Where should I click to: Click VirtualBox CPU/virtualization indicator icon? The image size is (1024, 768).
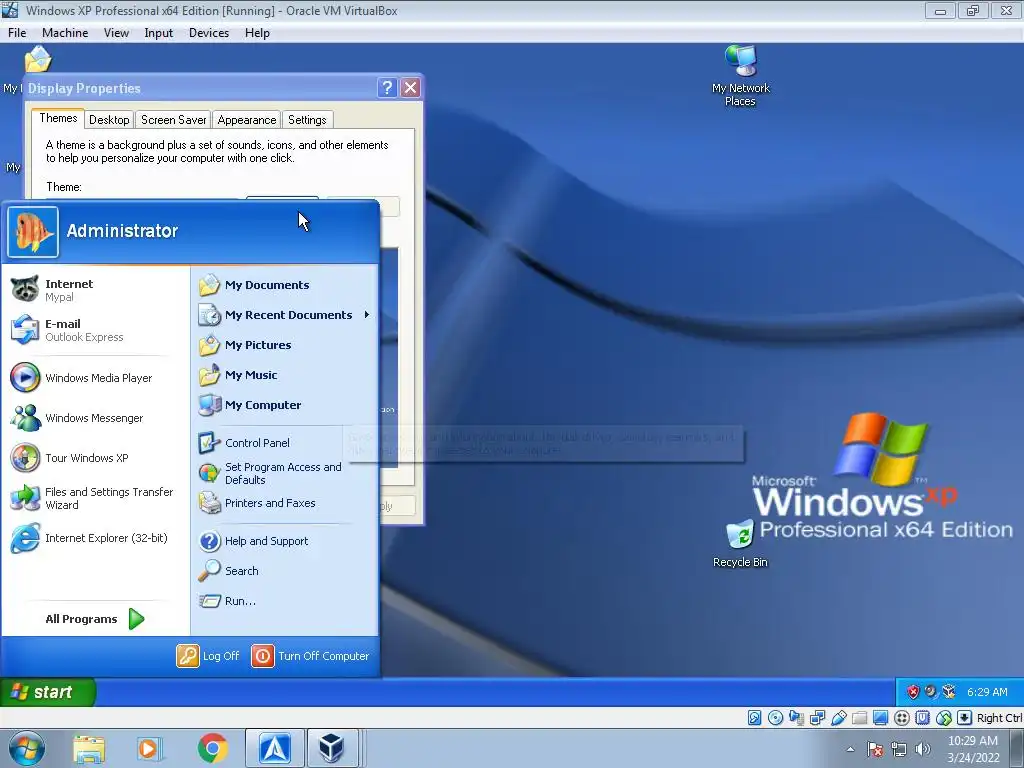[x=922, y=718]
